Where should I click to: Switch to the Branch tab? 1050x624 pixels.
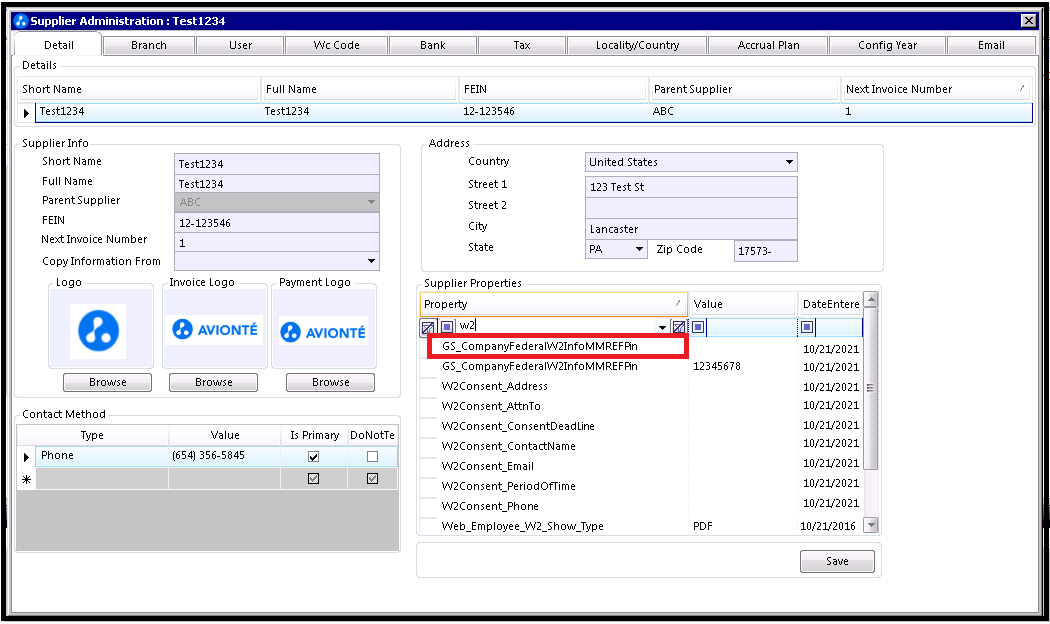coord(149,45)
